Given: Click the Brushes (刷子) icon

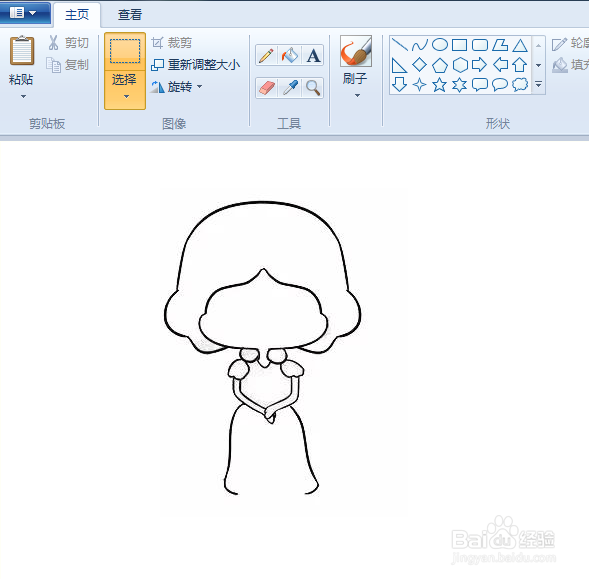Looking at the screenshot, I should point(356,51).
